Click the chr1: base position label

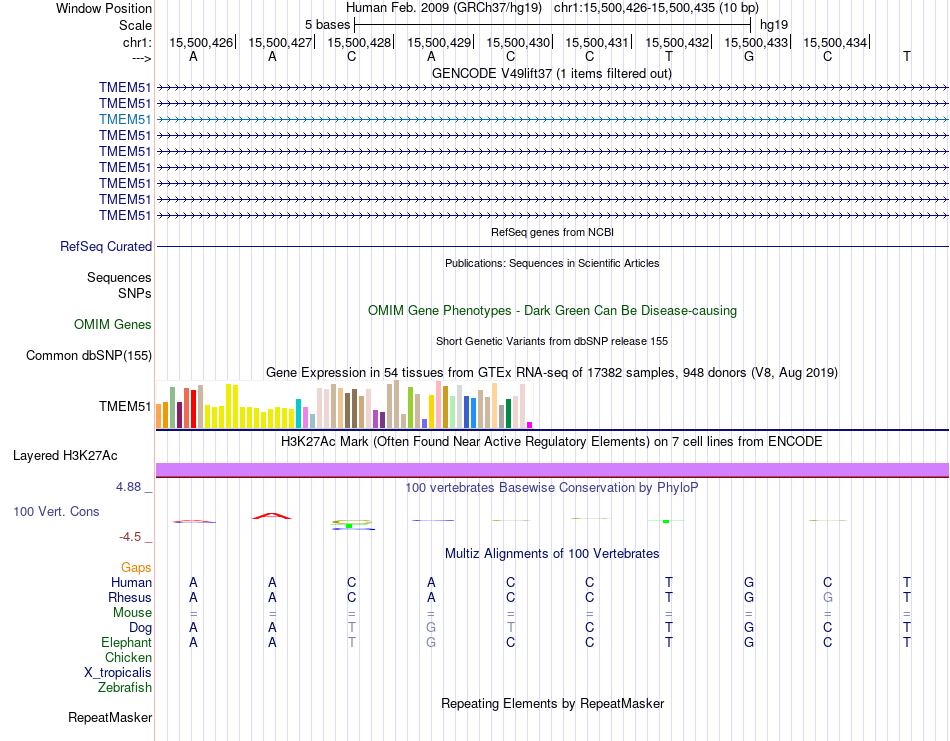pos(137,42)
